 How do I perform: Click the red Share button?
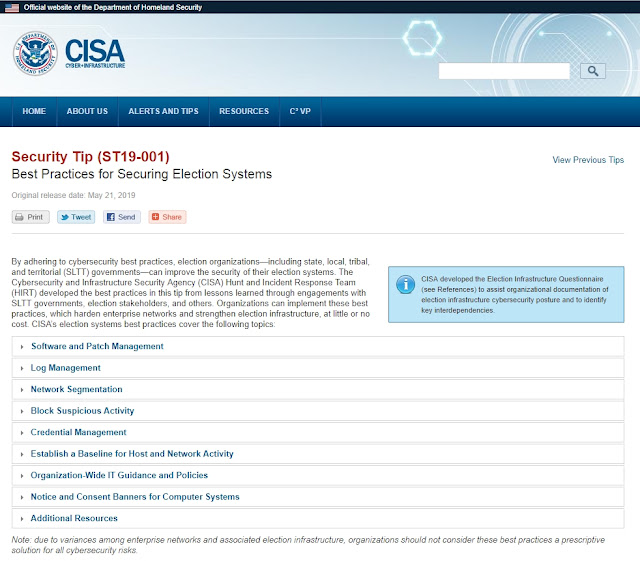167,217
